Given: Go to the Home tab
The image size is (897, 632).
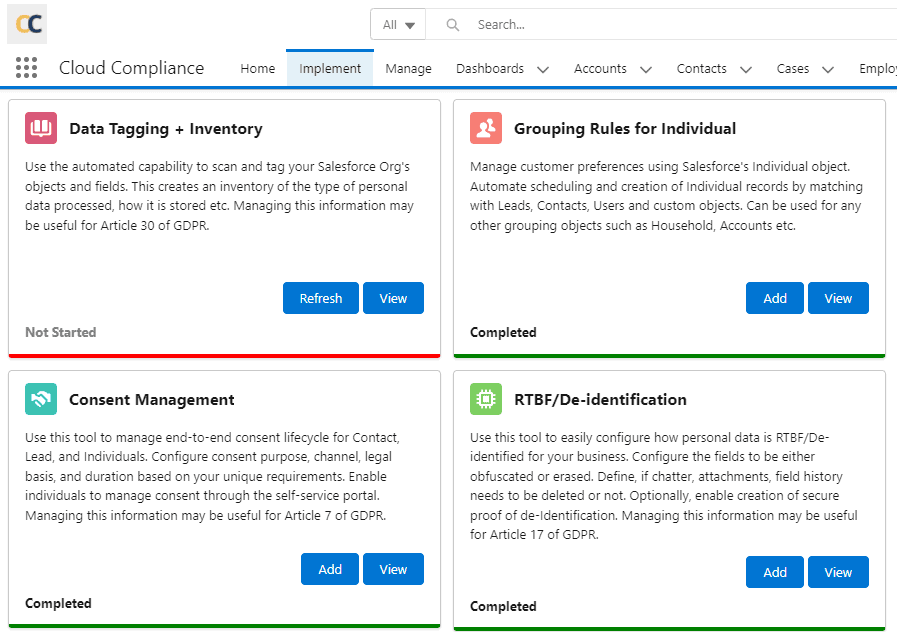Looking at the screenshot, I should click(x=257, y=69).
